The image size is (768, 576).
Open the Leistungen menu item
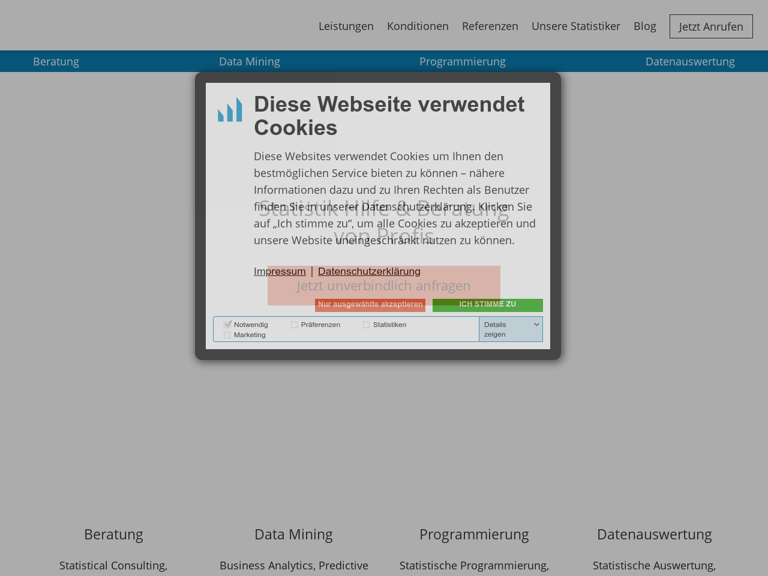(x=346, y=26)
